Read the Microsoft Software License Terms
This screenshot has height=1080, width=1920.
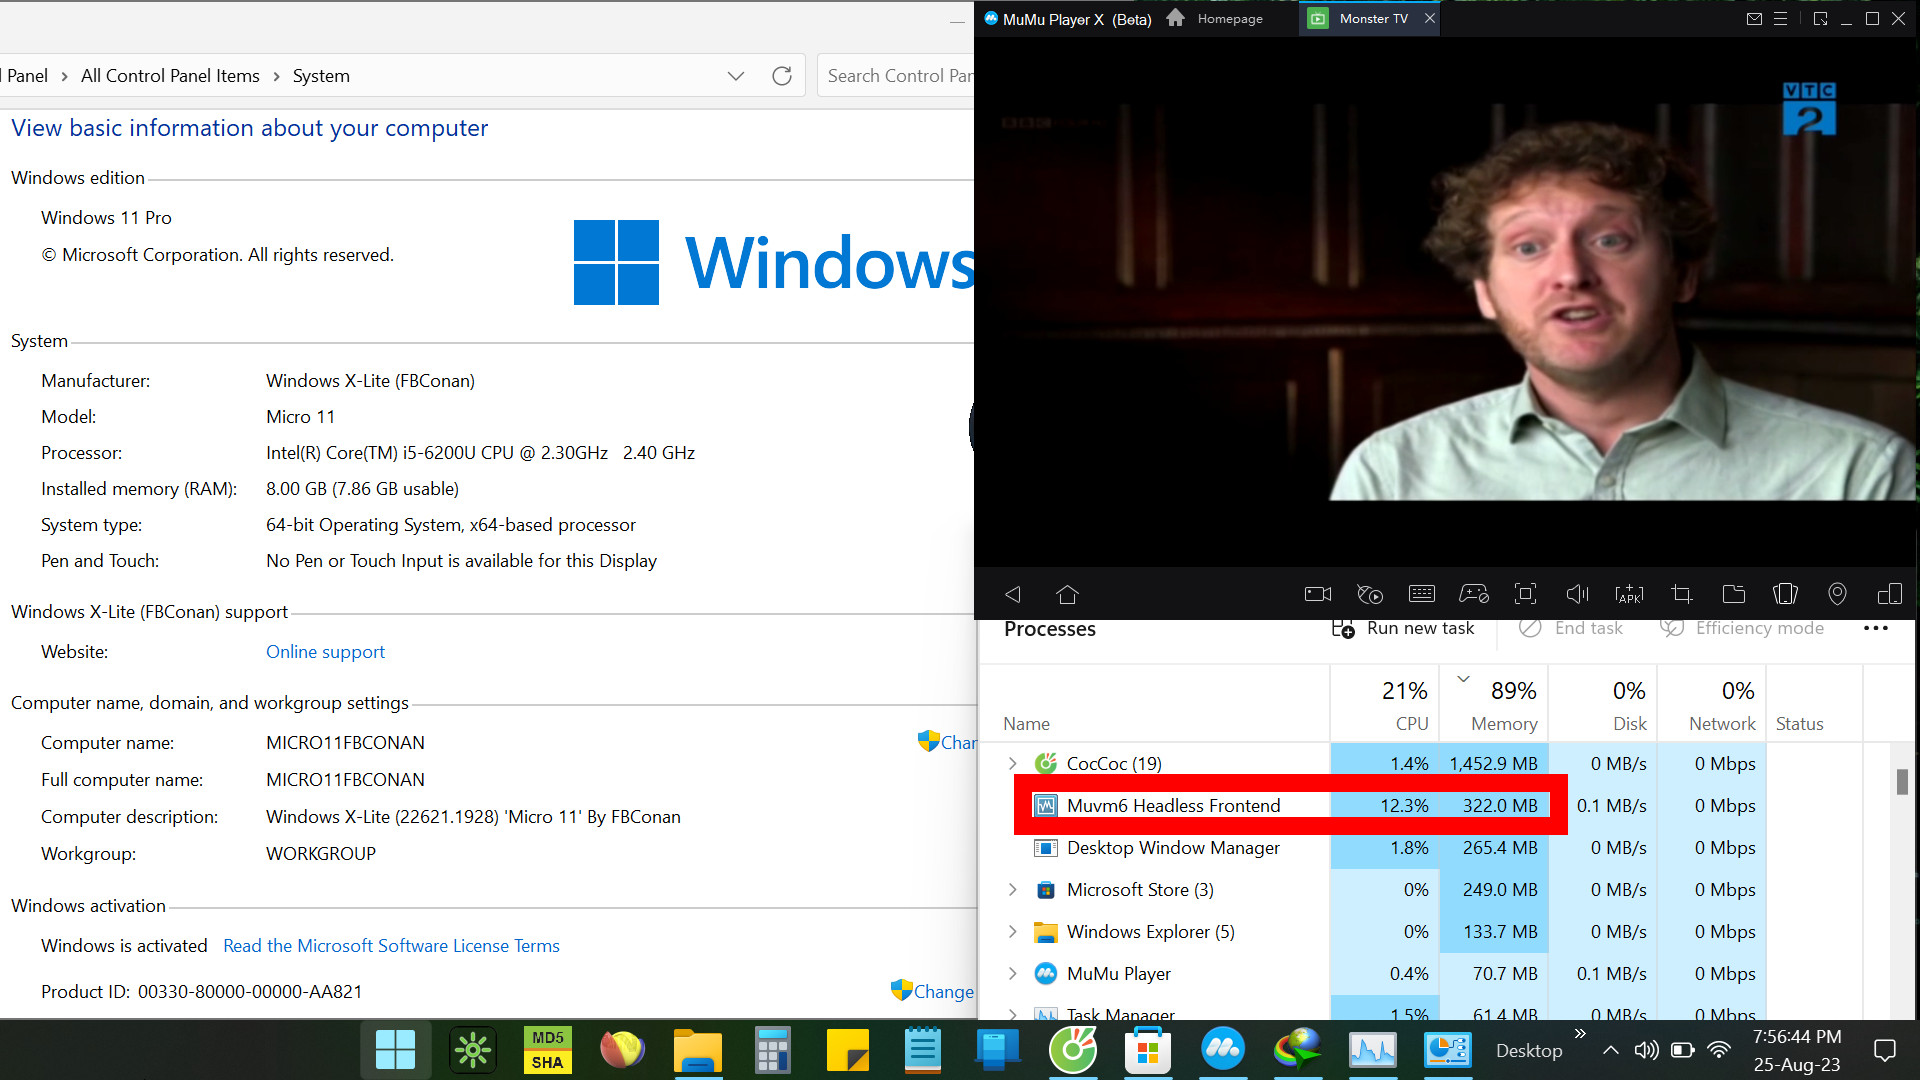[x=391, y=946]
